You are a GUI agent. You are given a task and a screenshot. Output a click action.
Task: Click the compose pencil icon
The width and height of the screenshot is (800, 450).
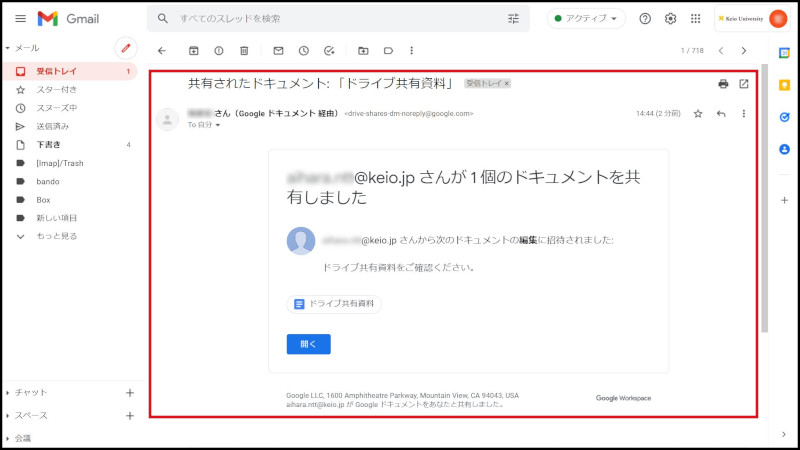[125, 47]
